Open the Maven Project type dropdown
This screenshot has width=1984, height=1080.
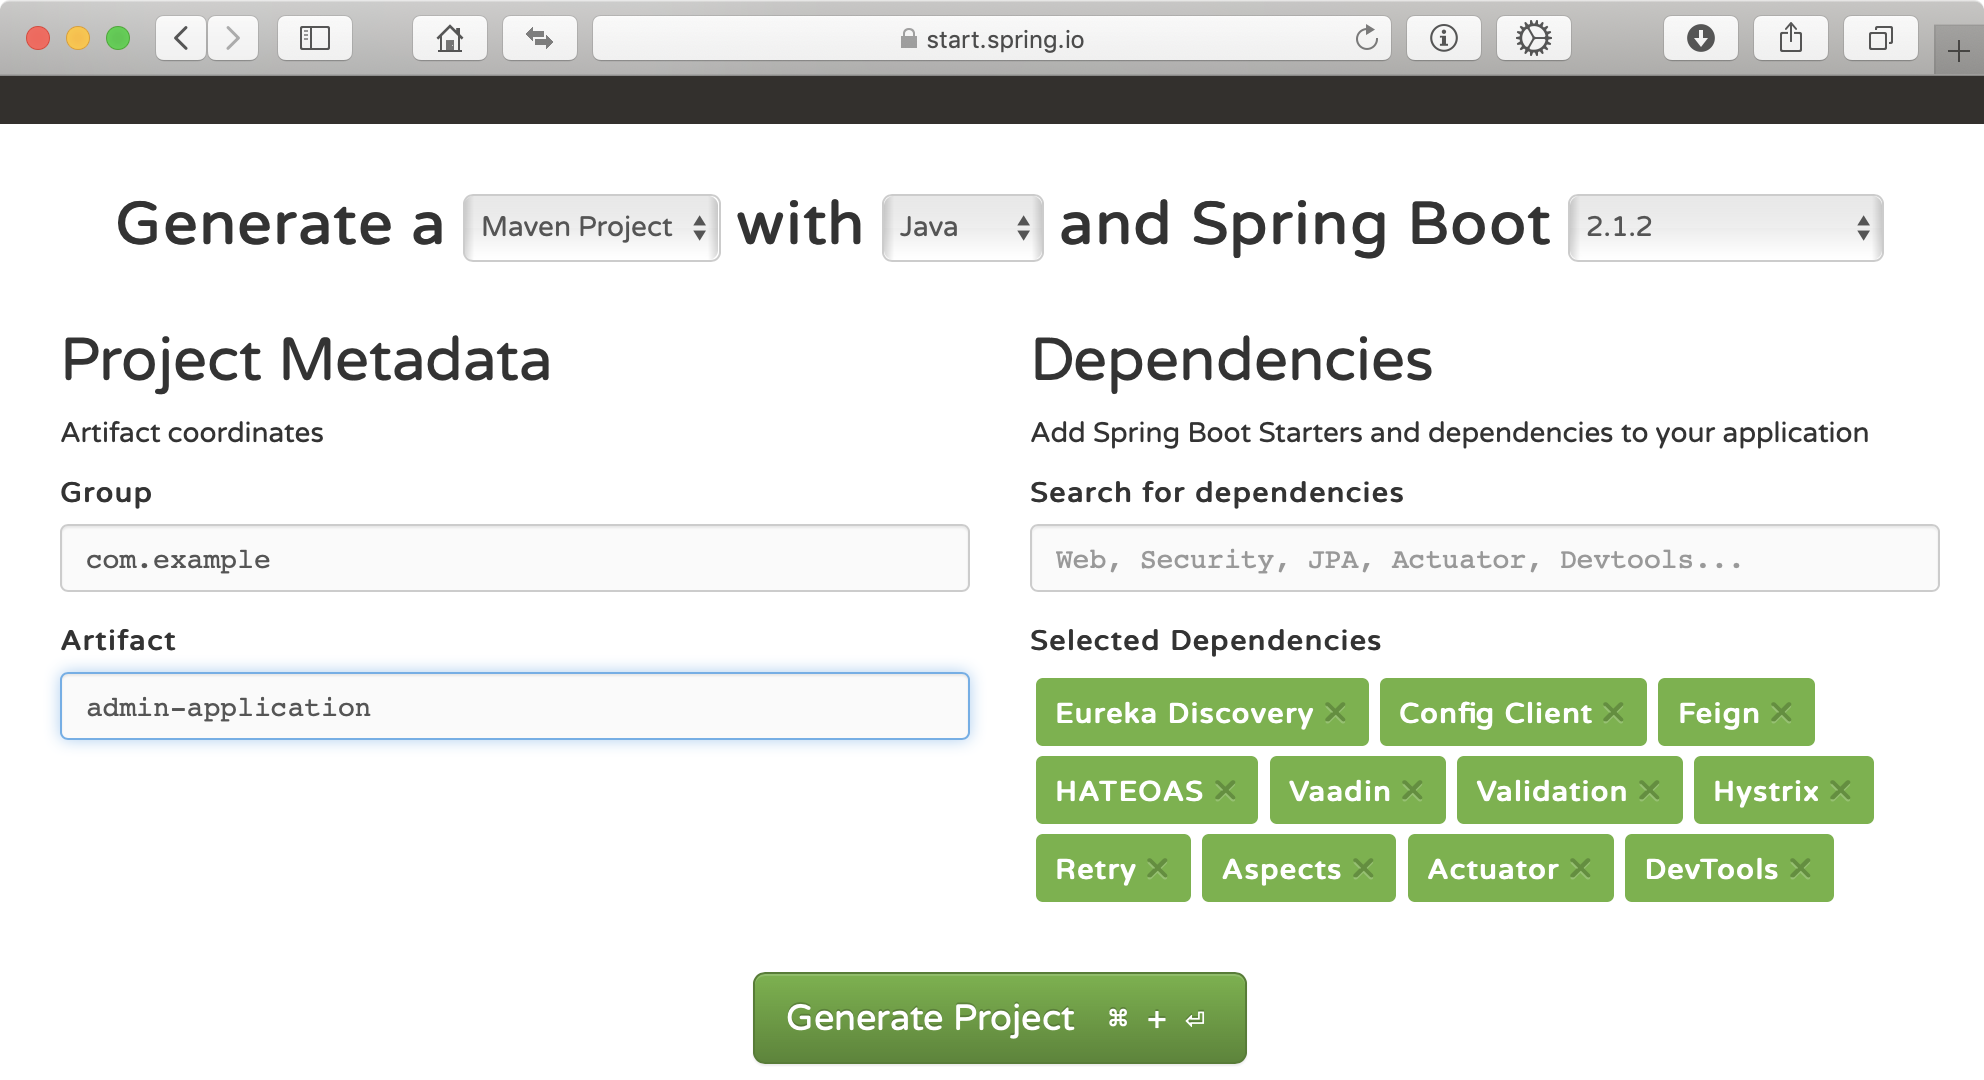[x=592, y=228]
